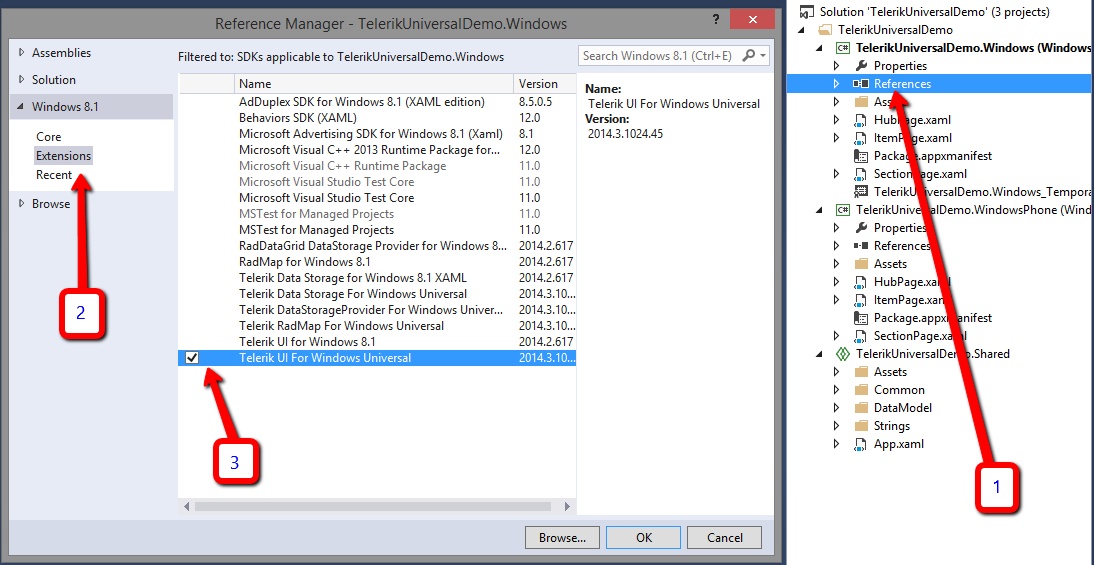The width and height of the screenshot is (1094, 565).
Task: Uncheck Telerik UI For Windows Universal checkbox
Action: [192, 358]
